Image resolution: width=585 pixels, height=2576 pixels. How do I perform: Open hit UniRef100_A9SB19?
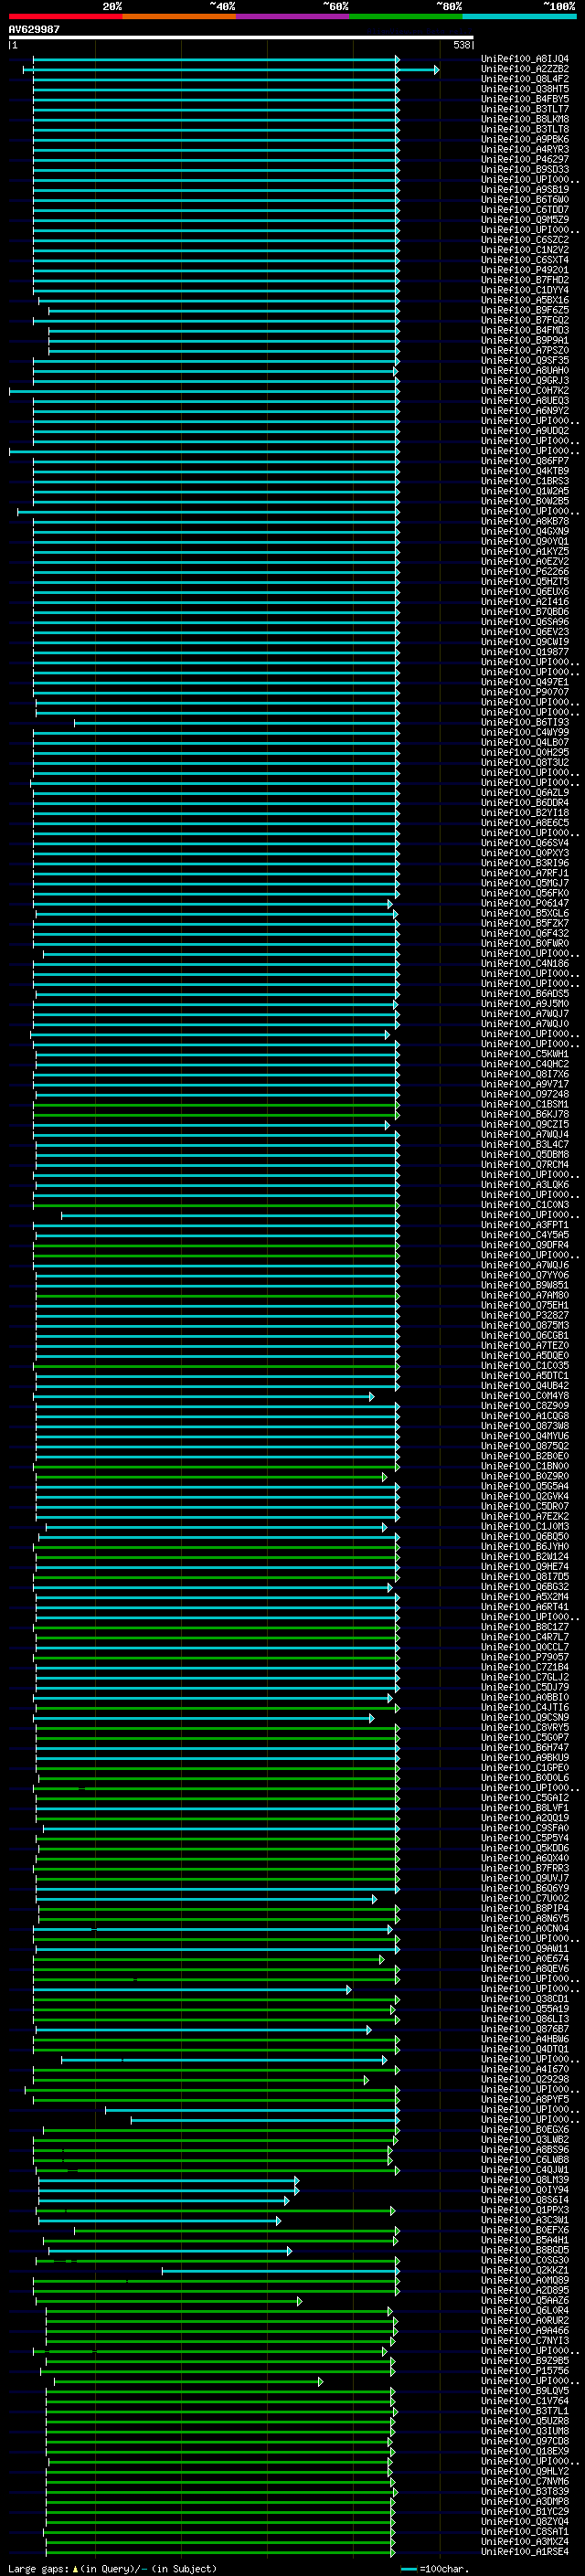coord(525,189)
